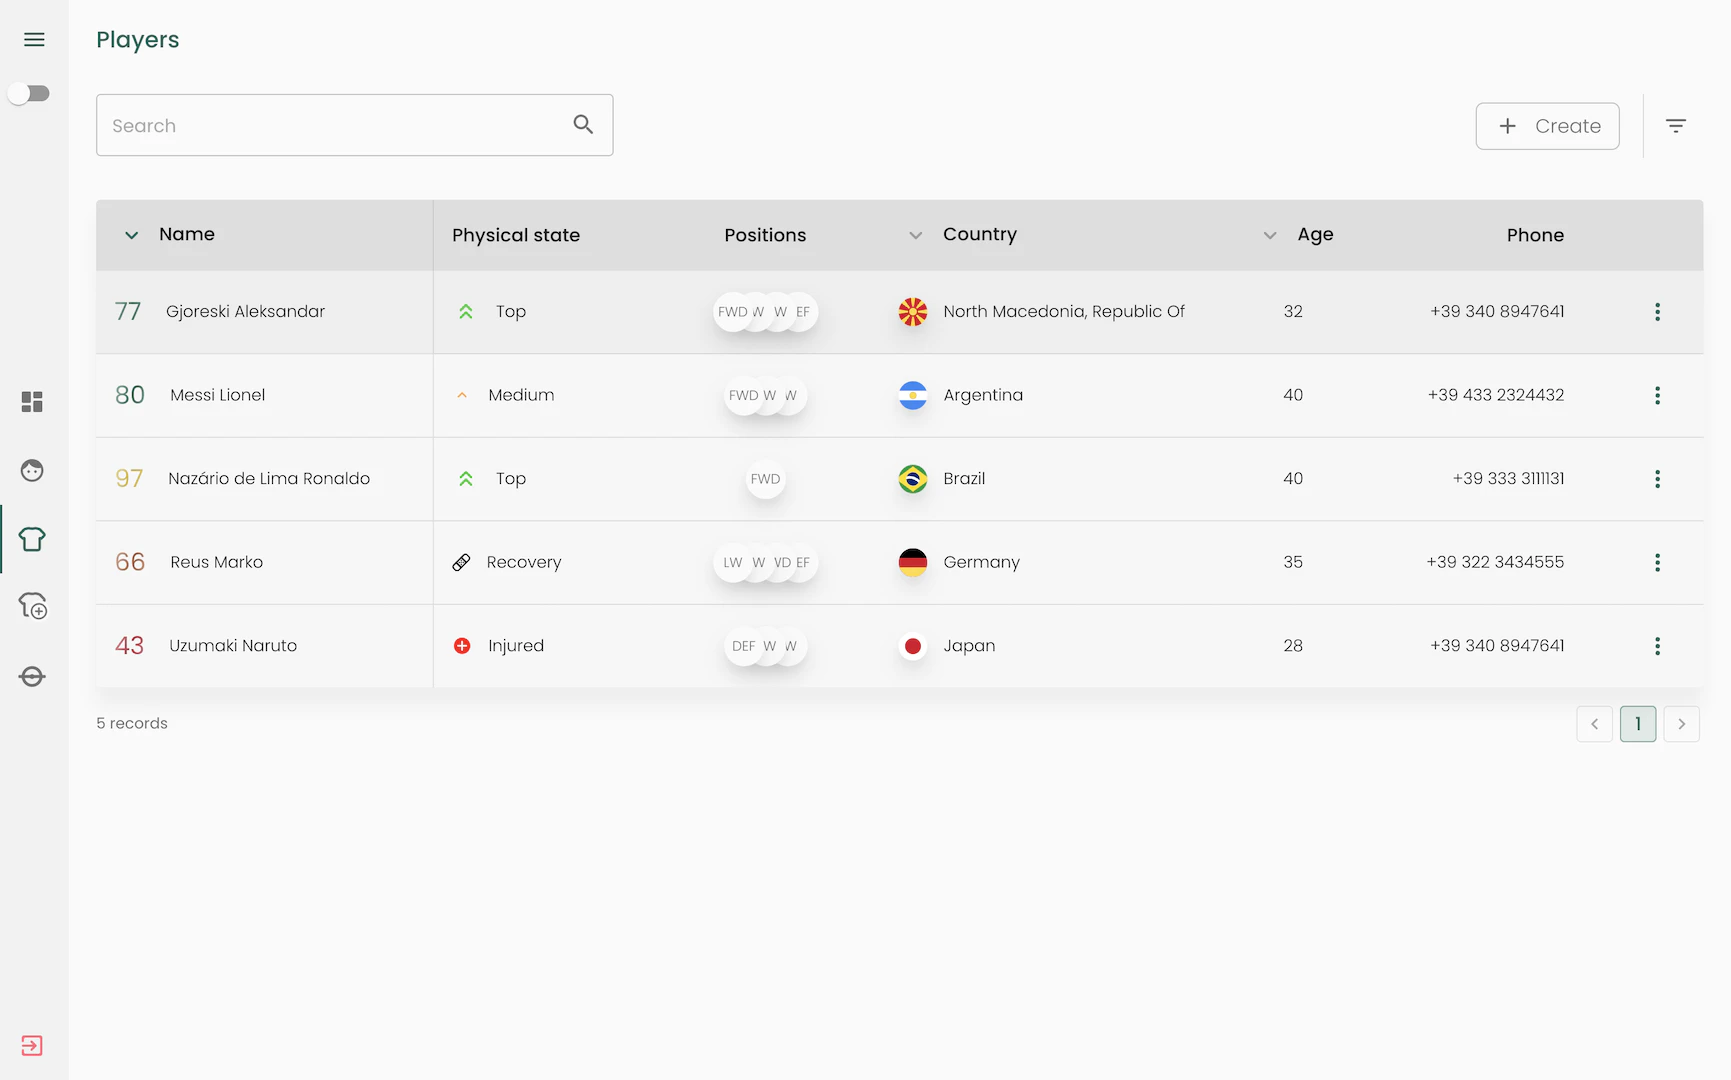1731x1080 pixels.
Task: Sort by Age column chevron
Action: (1269, 235)
